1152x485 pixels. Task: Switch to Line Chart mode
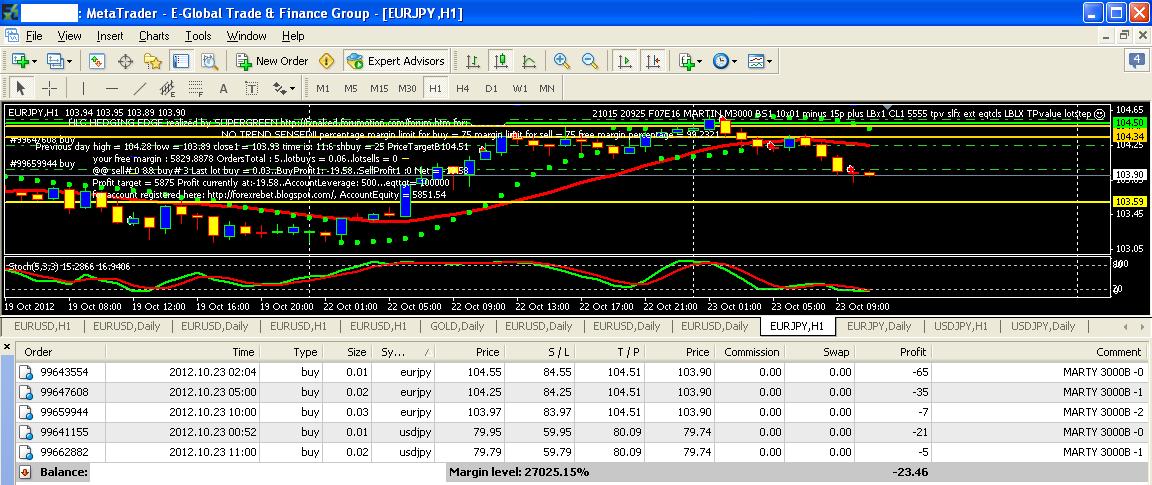tap(528, 61)
